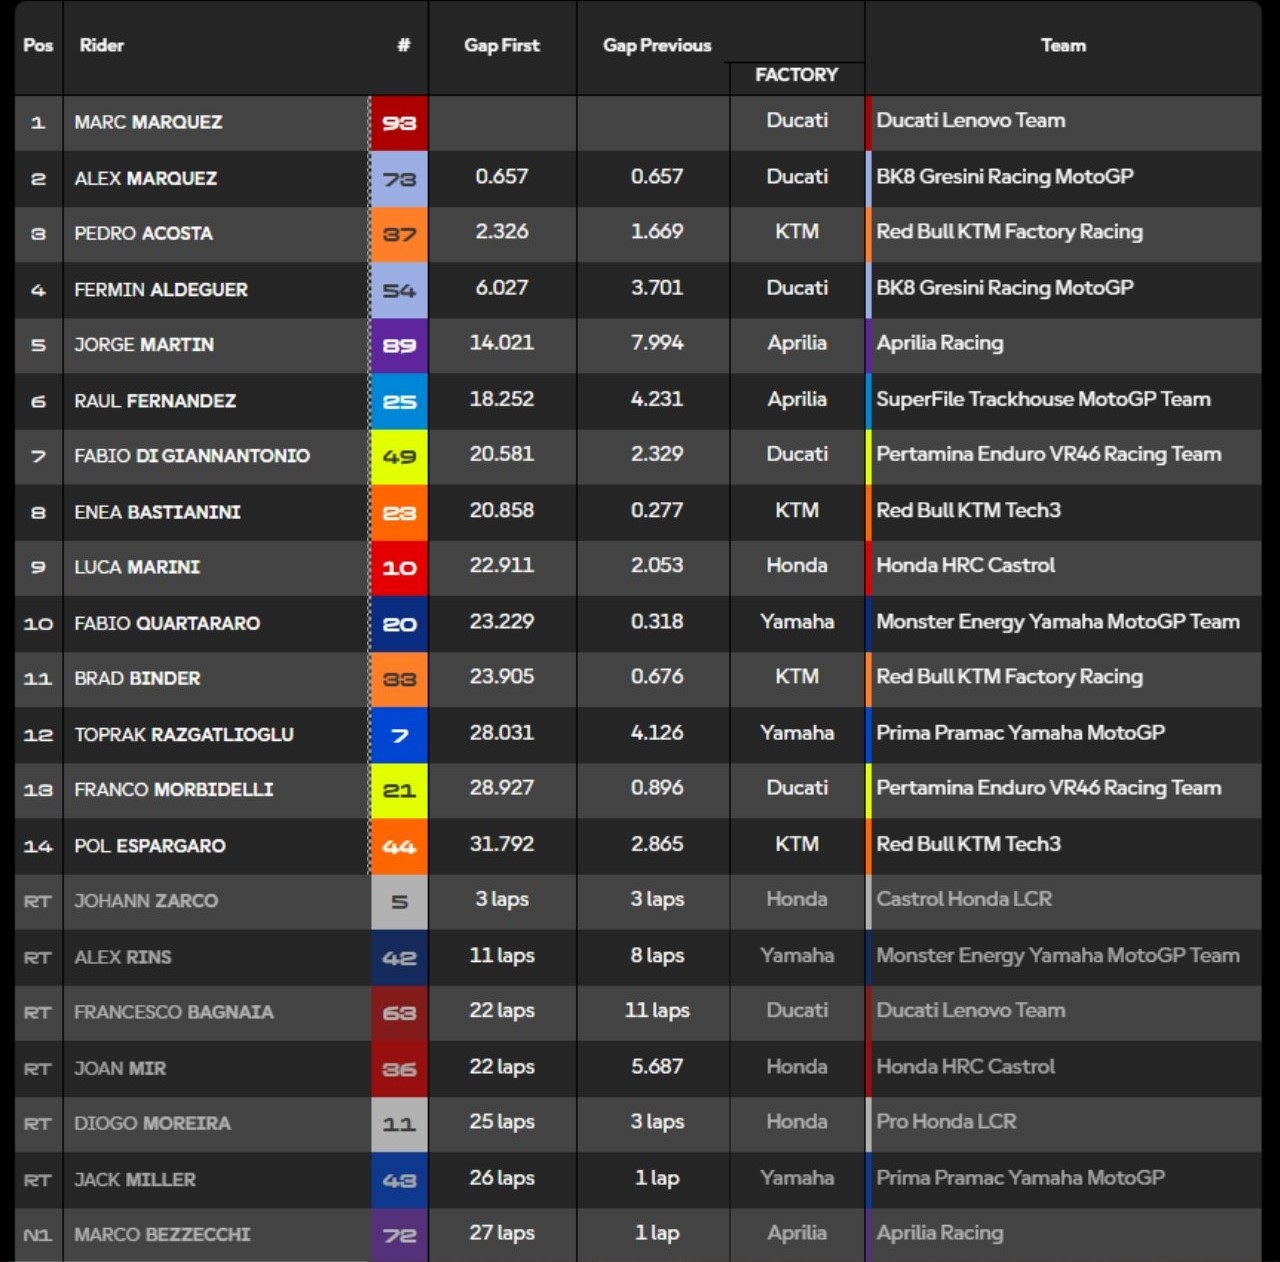Click Red Bull KTM Tech3 in Bastianini row
The width and height of the screenshot is (1280, 1262).
(969, 510)
